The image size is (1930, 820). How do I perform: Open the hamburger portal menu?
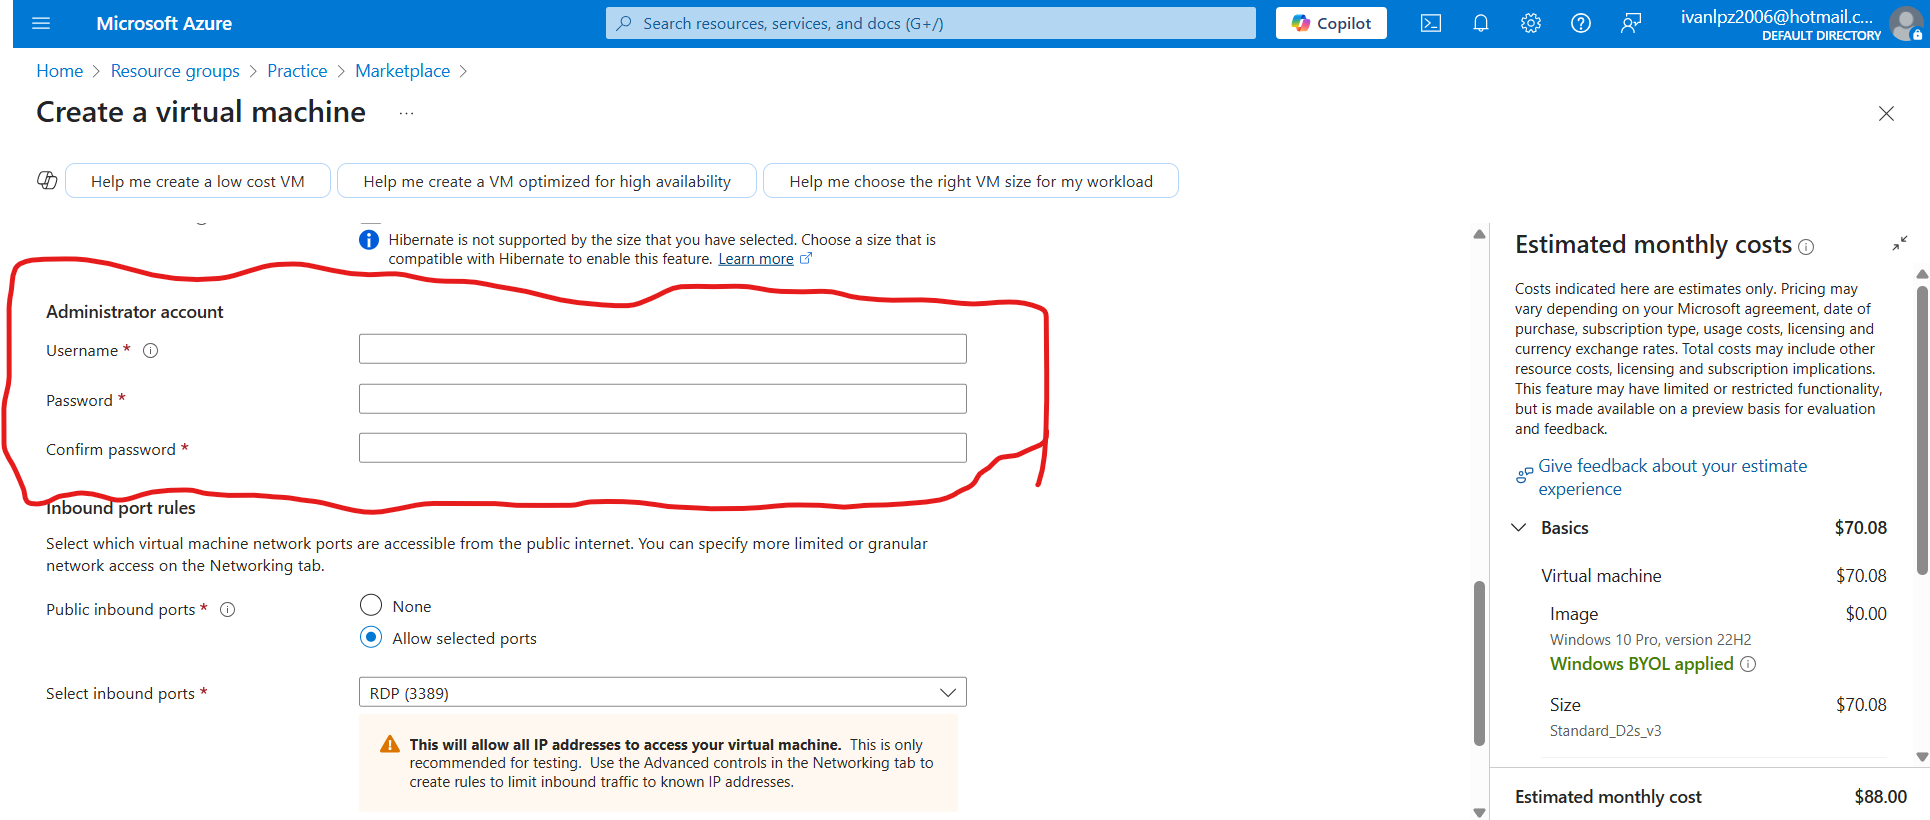[41, 23]
